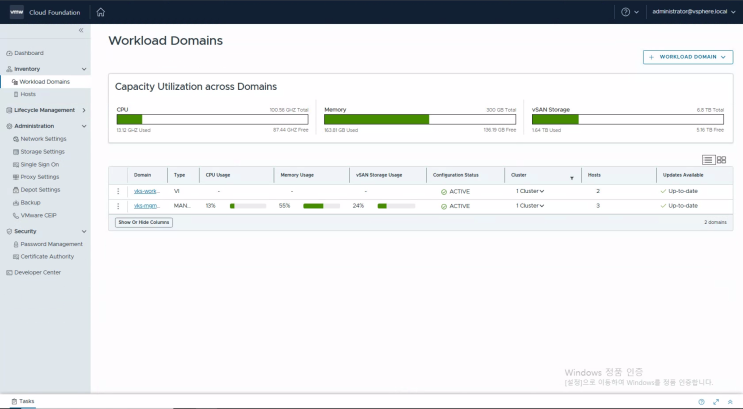Click the Workload Domains page heading

click(x=165, y=41)
